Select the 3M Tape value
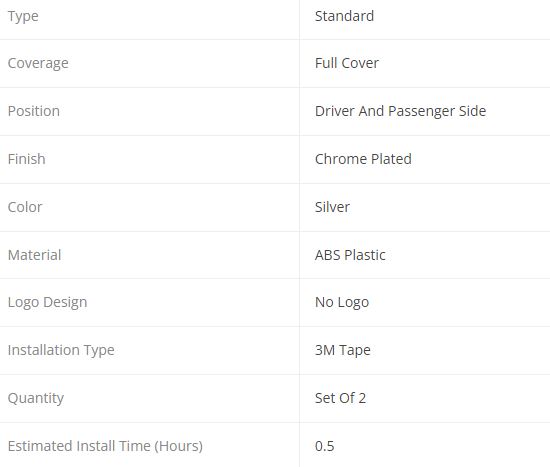 342,351
